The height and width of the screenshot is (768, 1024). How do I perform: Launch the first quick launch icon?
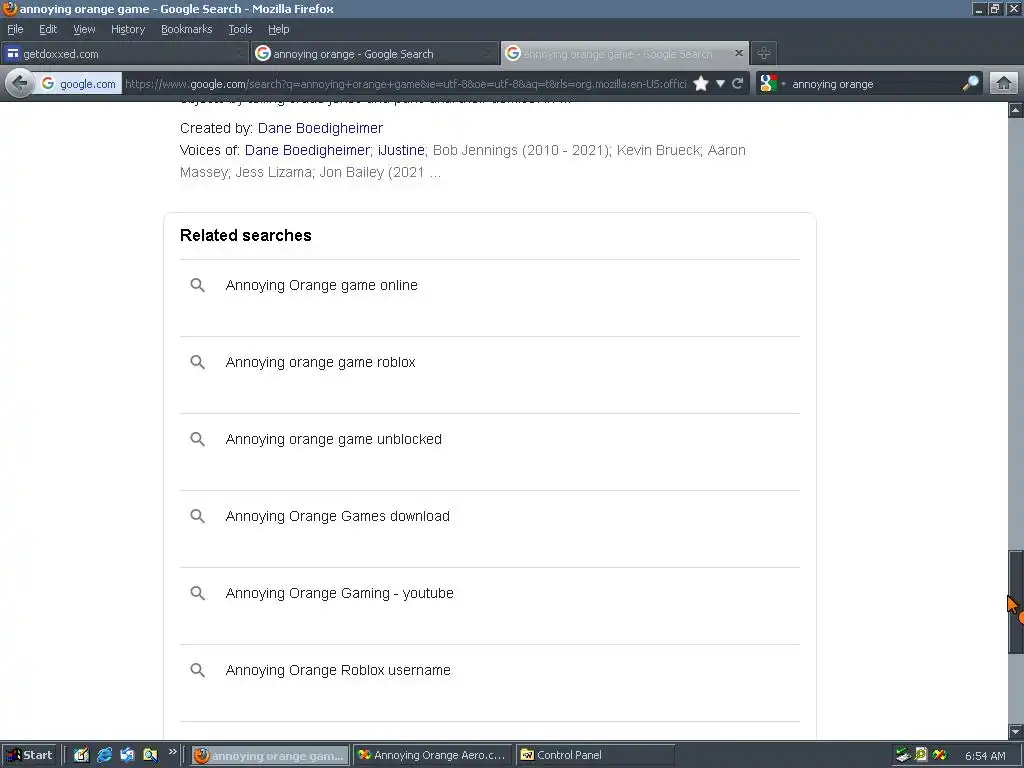tap(81, 755)
